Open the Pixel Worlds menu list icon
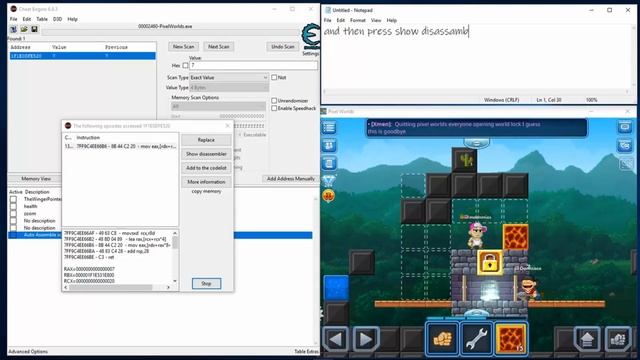This screenshot has height=360, width=640. (x=329, y=128)
